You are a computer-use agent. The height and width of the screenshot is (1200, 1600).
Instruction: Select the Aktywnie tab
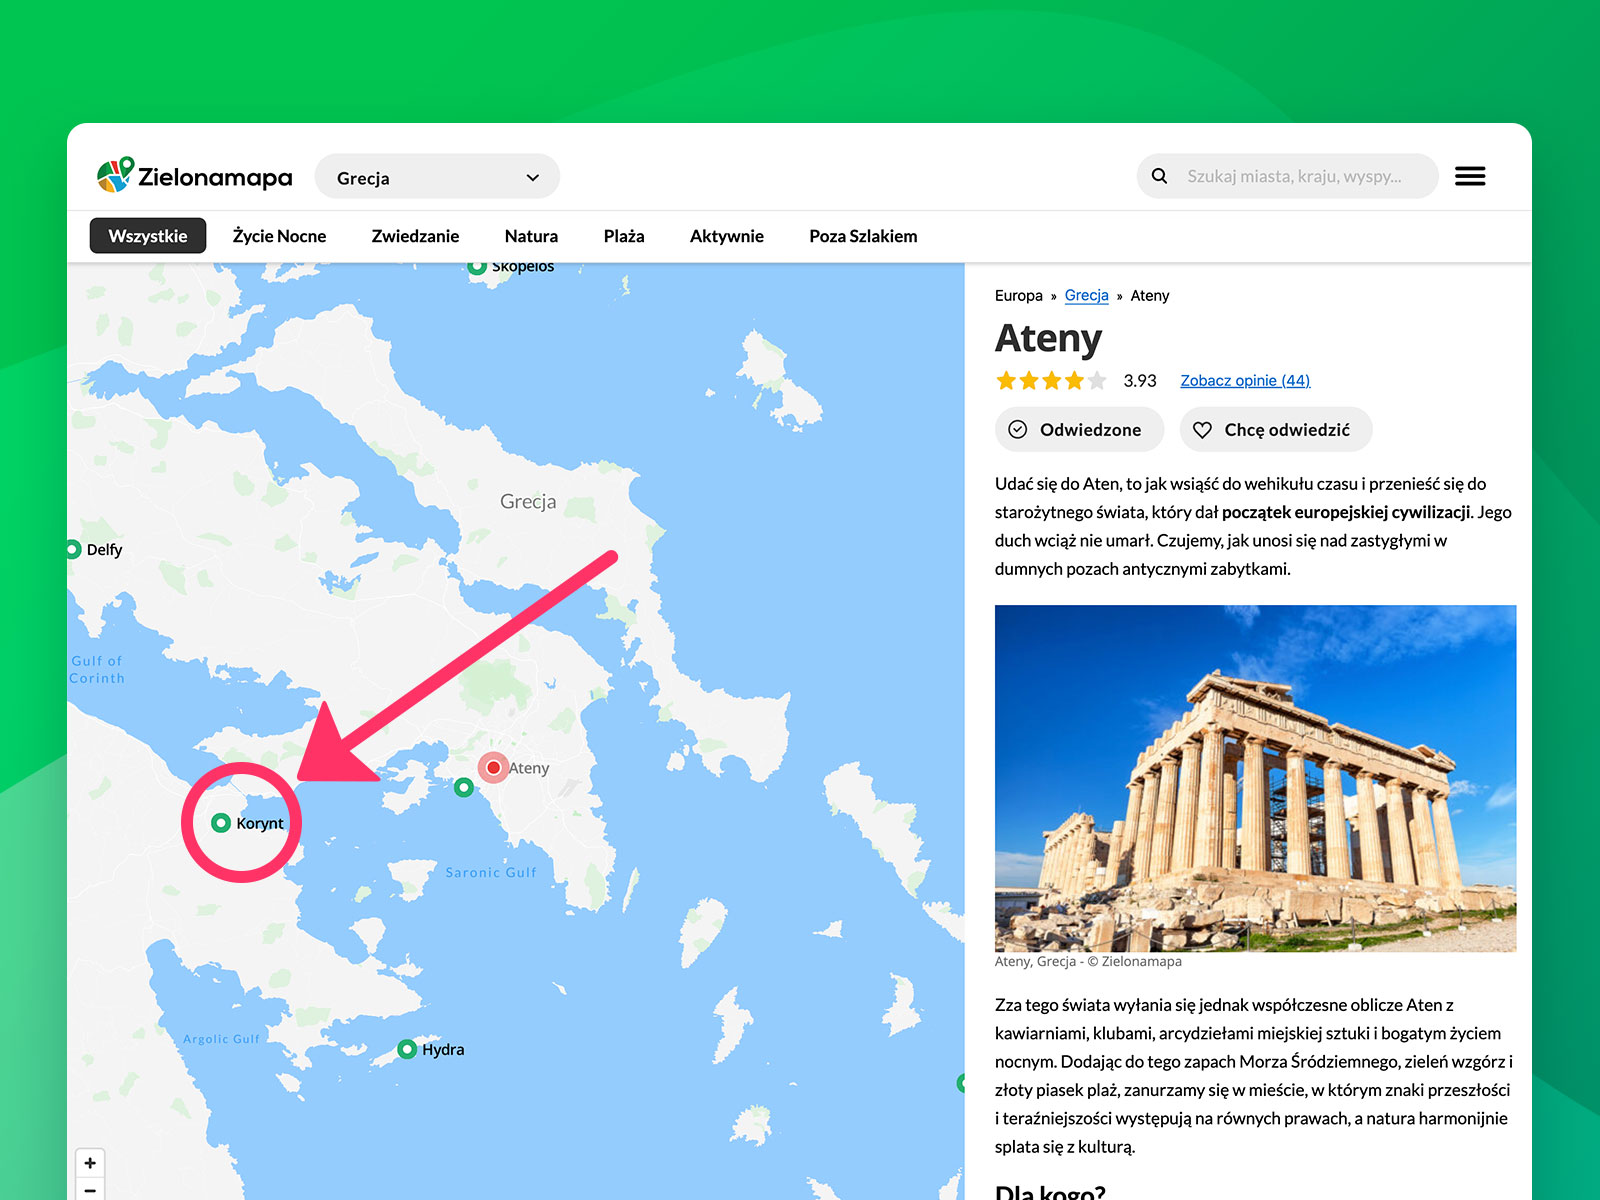pos(727,236)
